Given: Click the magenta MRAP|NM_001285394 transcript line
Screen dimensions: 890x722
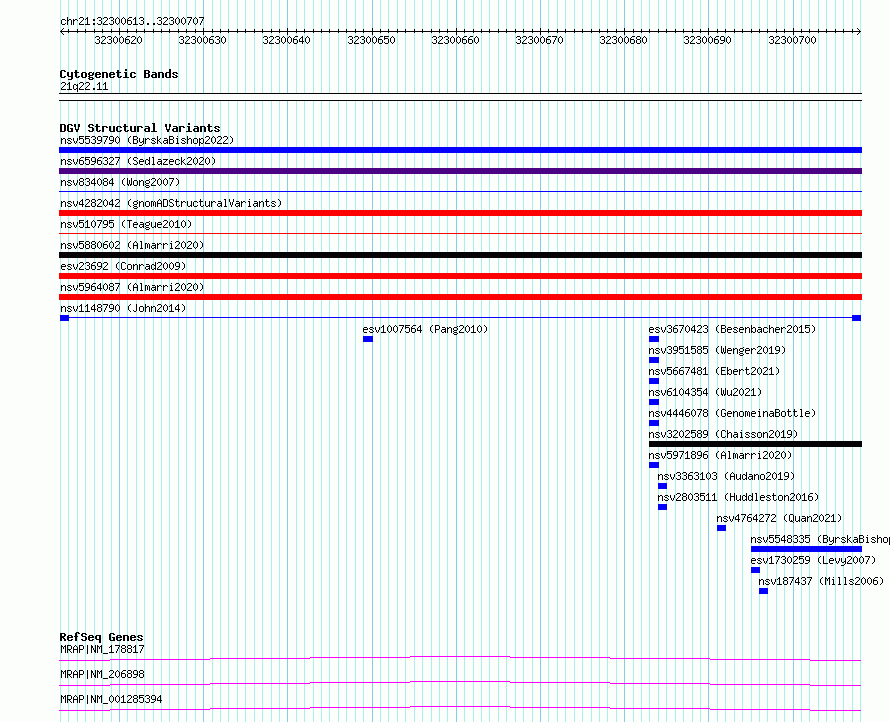Looking at the screenshot, I should click(x=460, y=708).
